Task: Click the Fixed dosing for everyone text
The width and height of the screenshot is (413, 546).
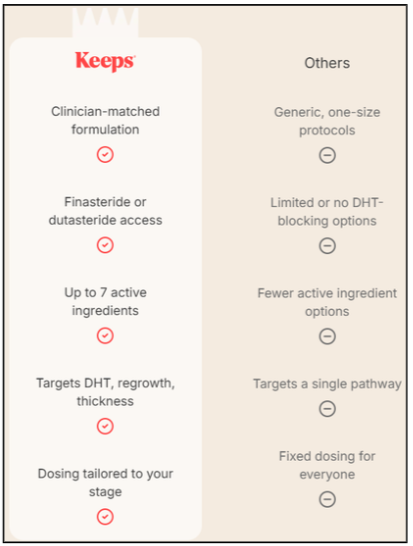Action: (327, 465)
